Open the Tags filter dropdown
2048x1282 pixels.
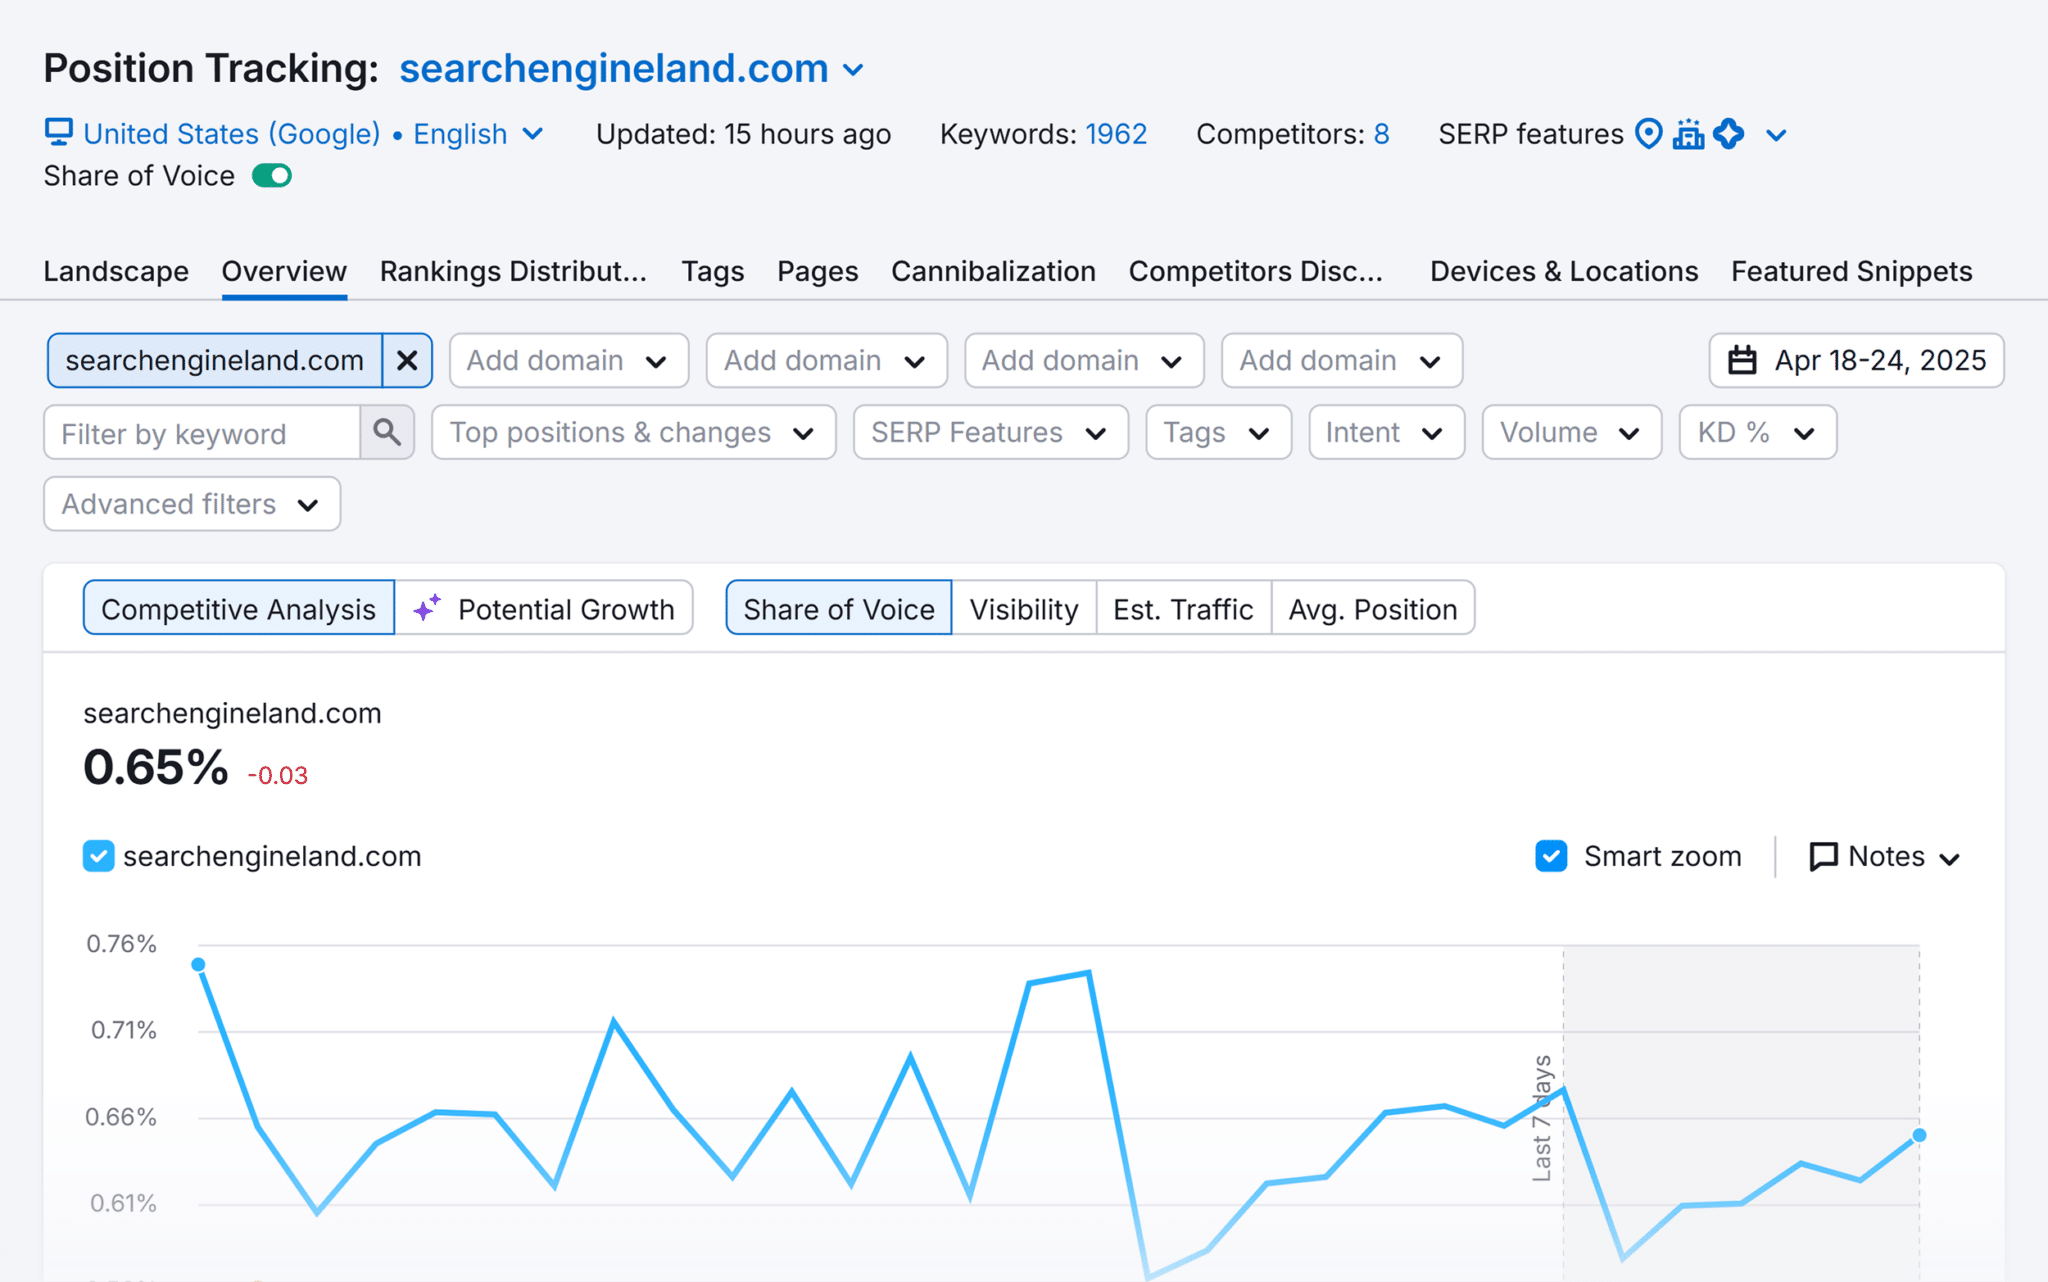point(1218,432)
